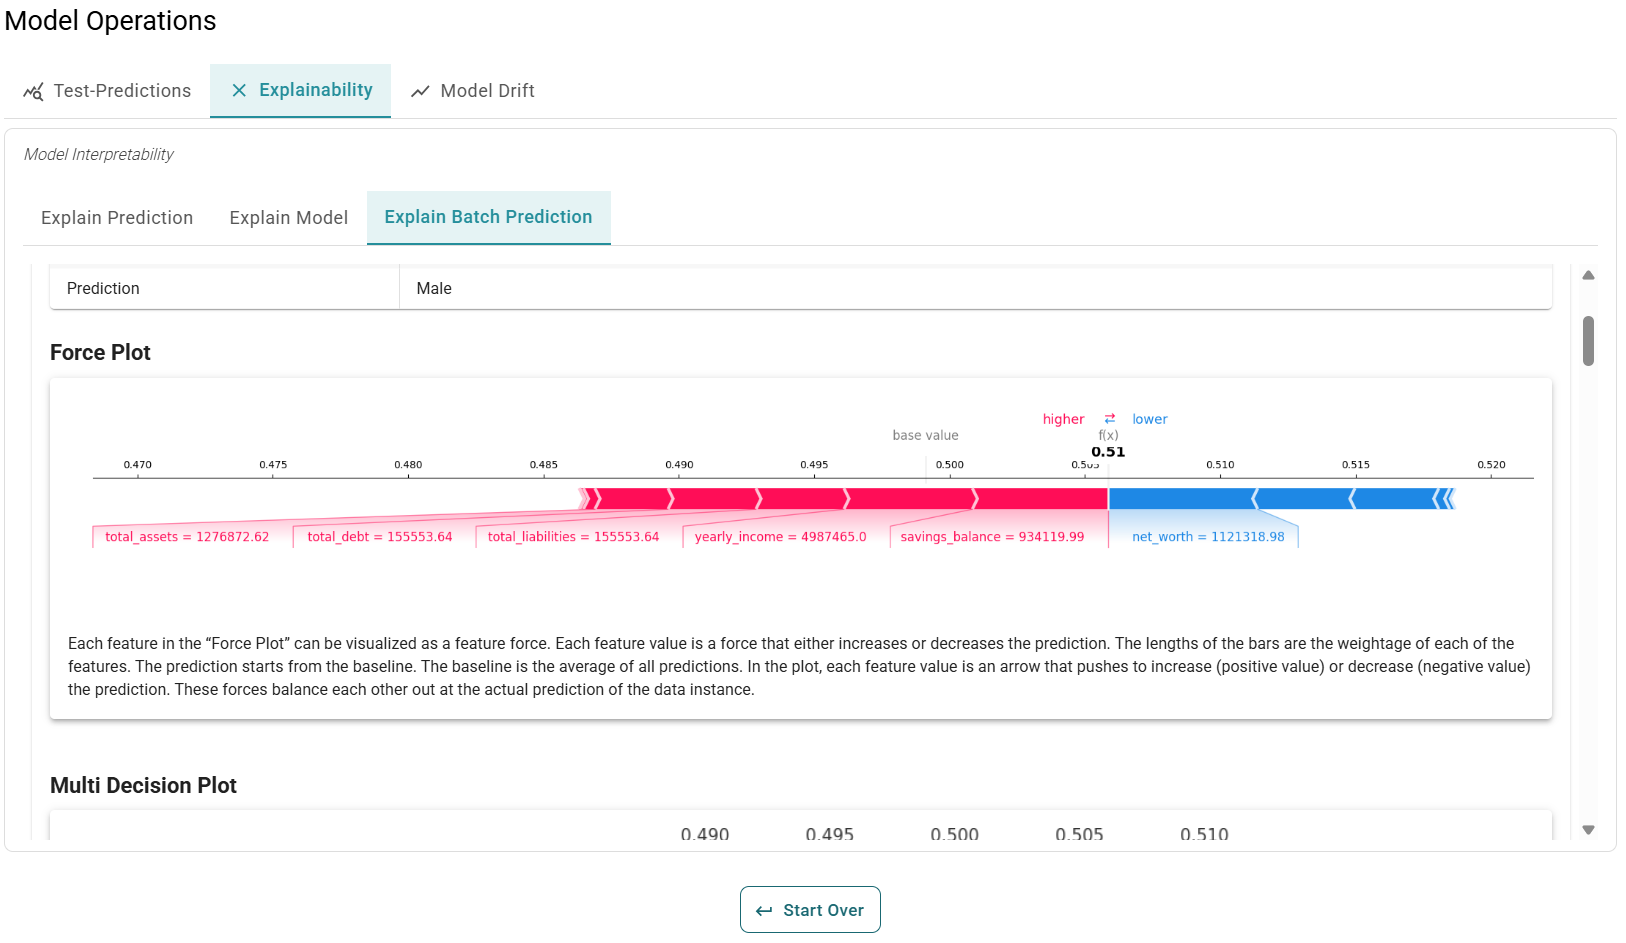Click the Start Over button
The image size is (1626, 943).
(810, 910)
